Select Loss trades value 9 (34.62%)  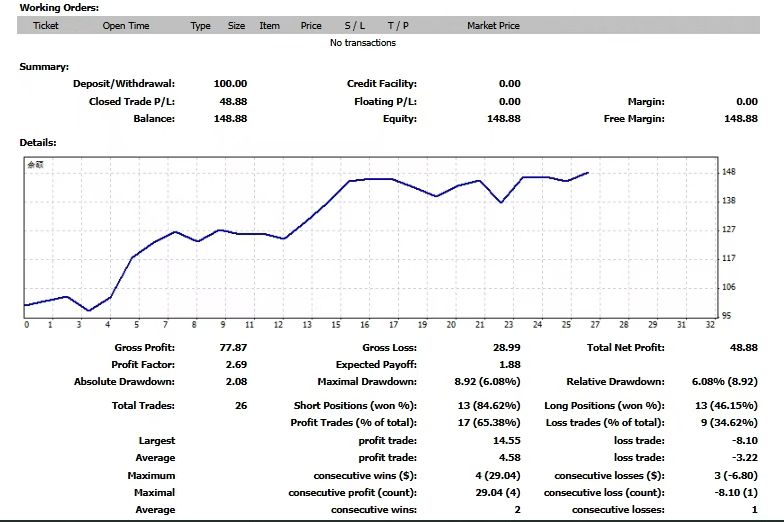730,422
